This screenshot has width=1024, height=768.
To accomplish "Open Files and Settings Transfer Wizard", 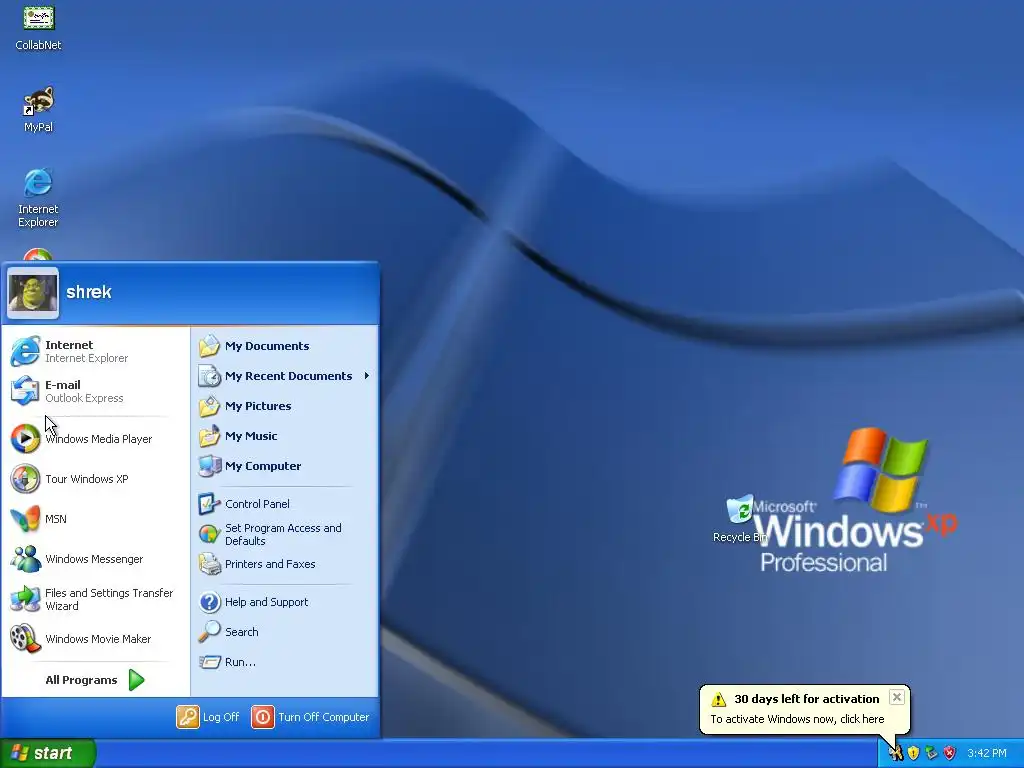I will point(95,599).
